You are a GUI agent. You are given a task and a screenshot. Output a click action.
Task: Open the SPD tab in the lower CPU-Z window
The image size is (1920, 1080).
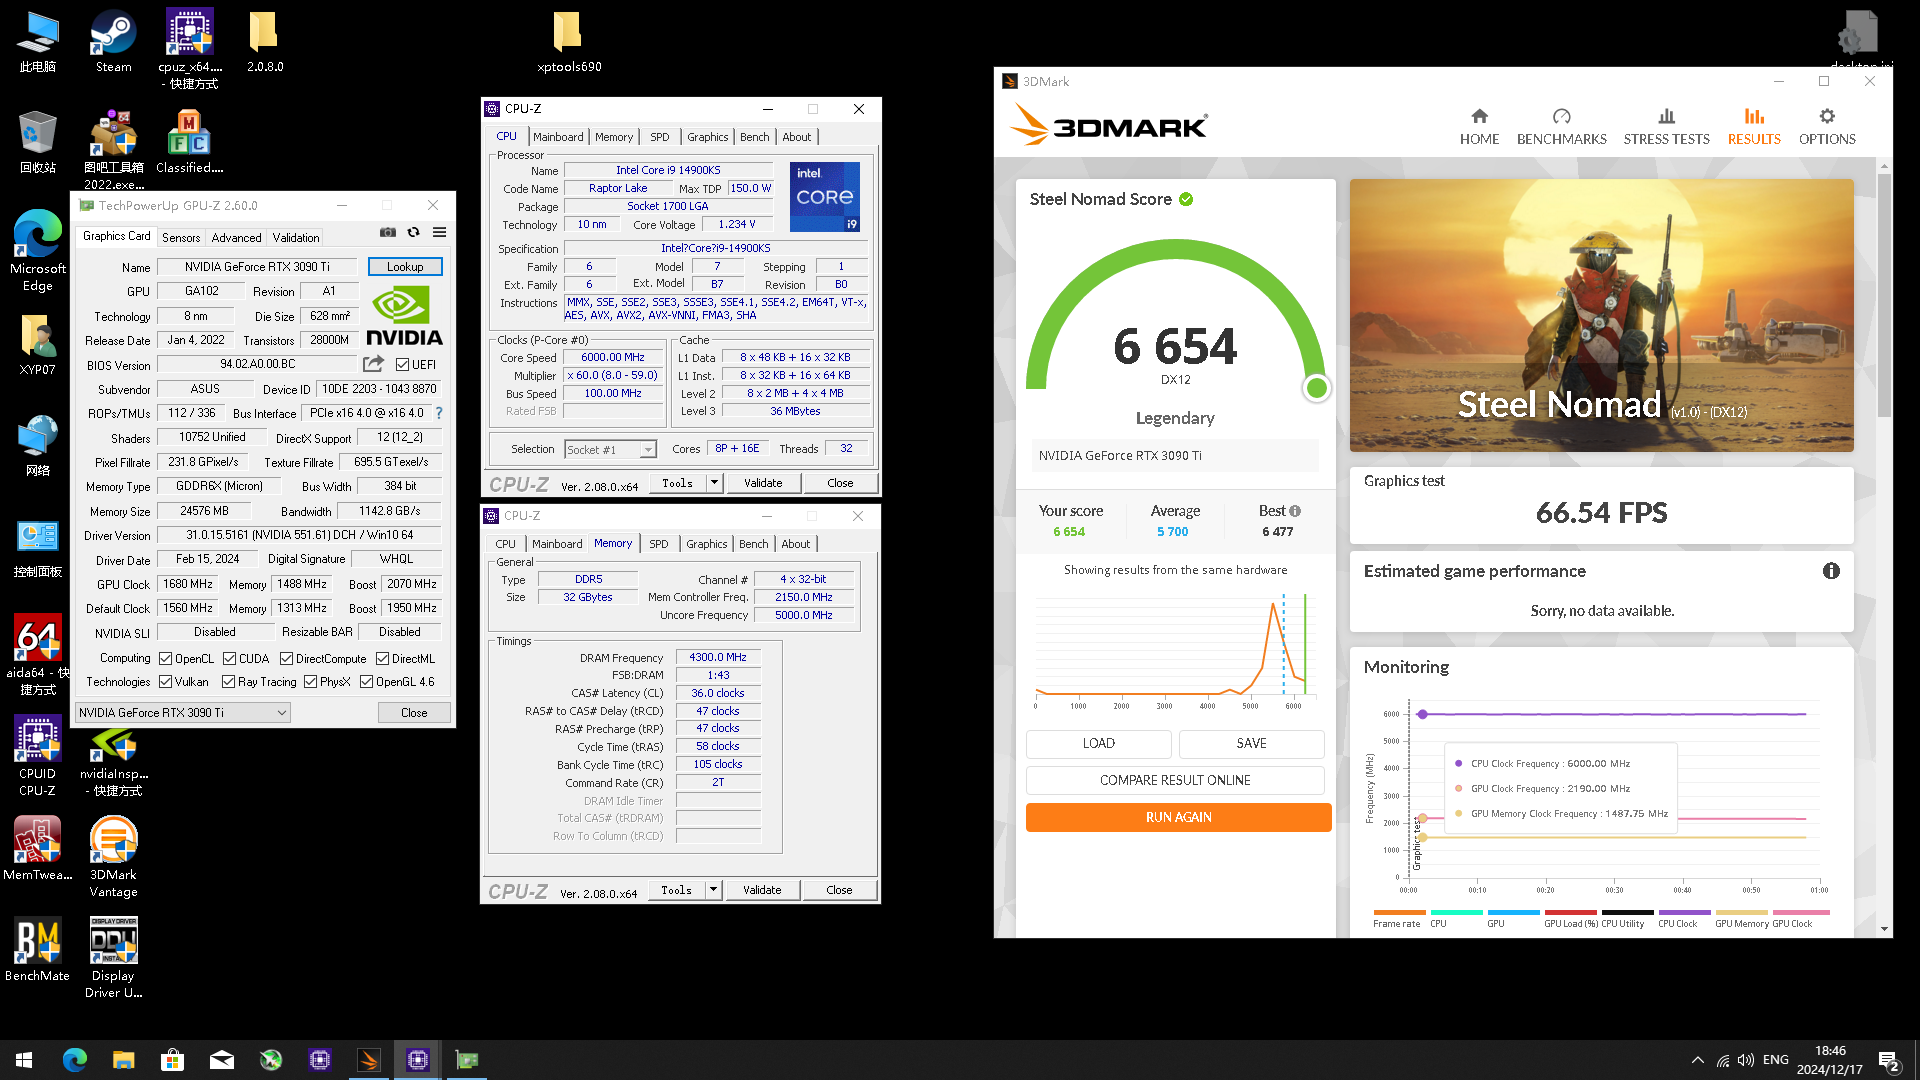(x=659, y=544)
